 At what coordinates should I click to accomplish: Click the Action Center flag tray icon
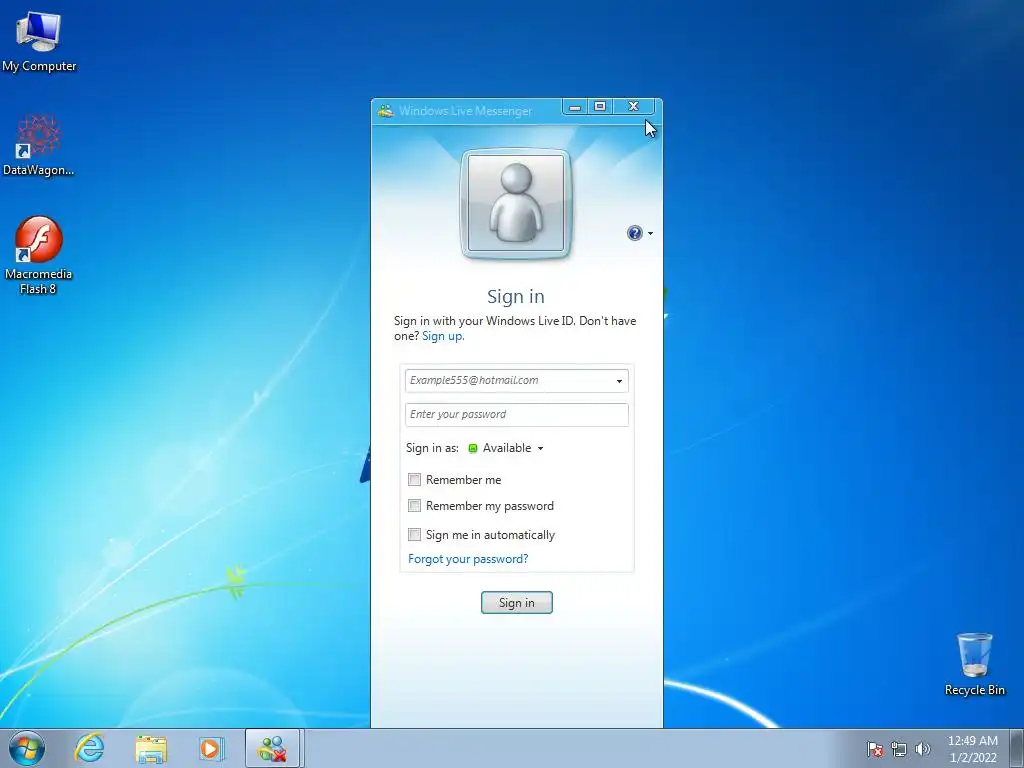tap(874, 749)
